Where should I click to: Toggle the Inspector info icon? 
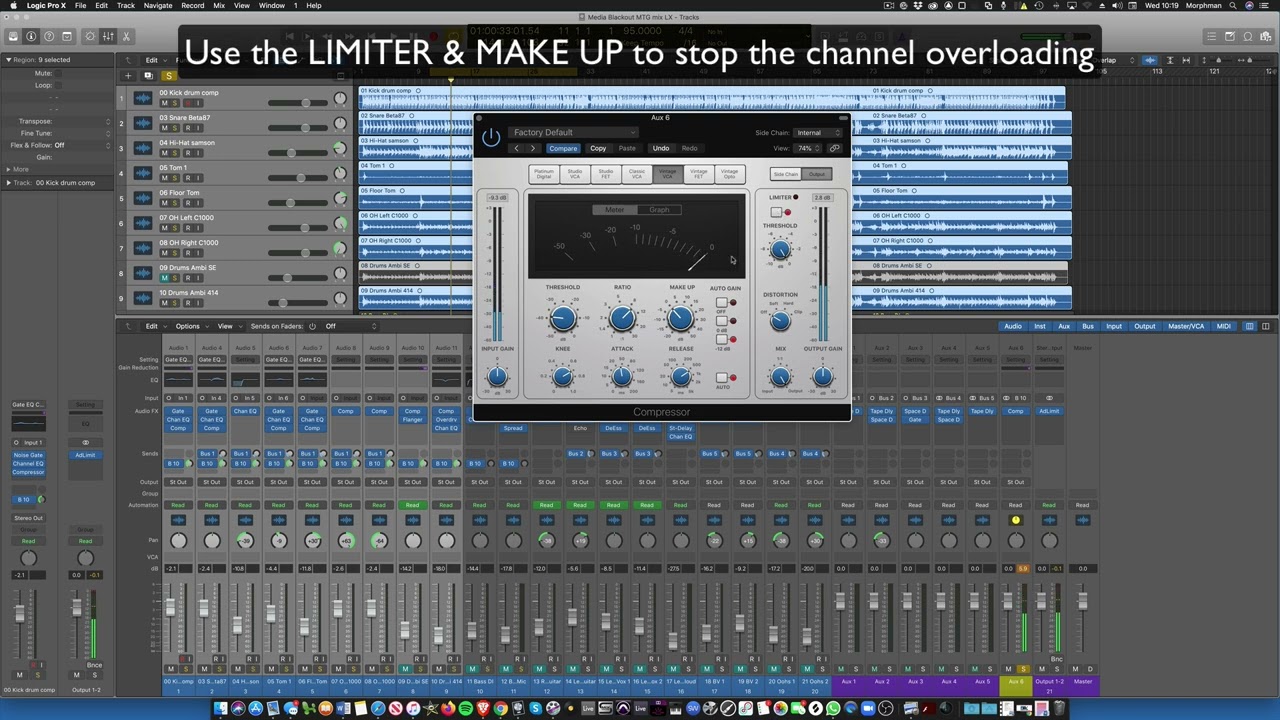coord(31,37)
